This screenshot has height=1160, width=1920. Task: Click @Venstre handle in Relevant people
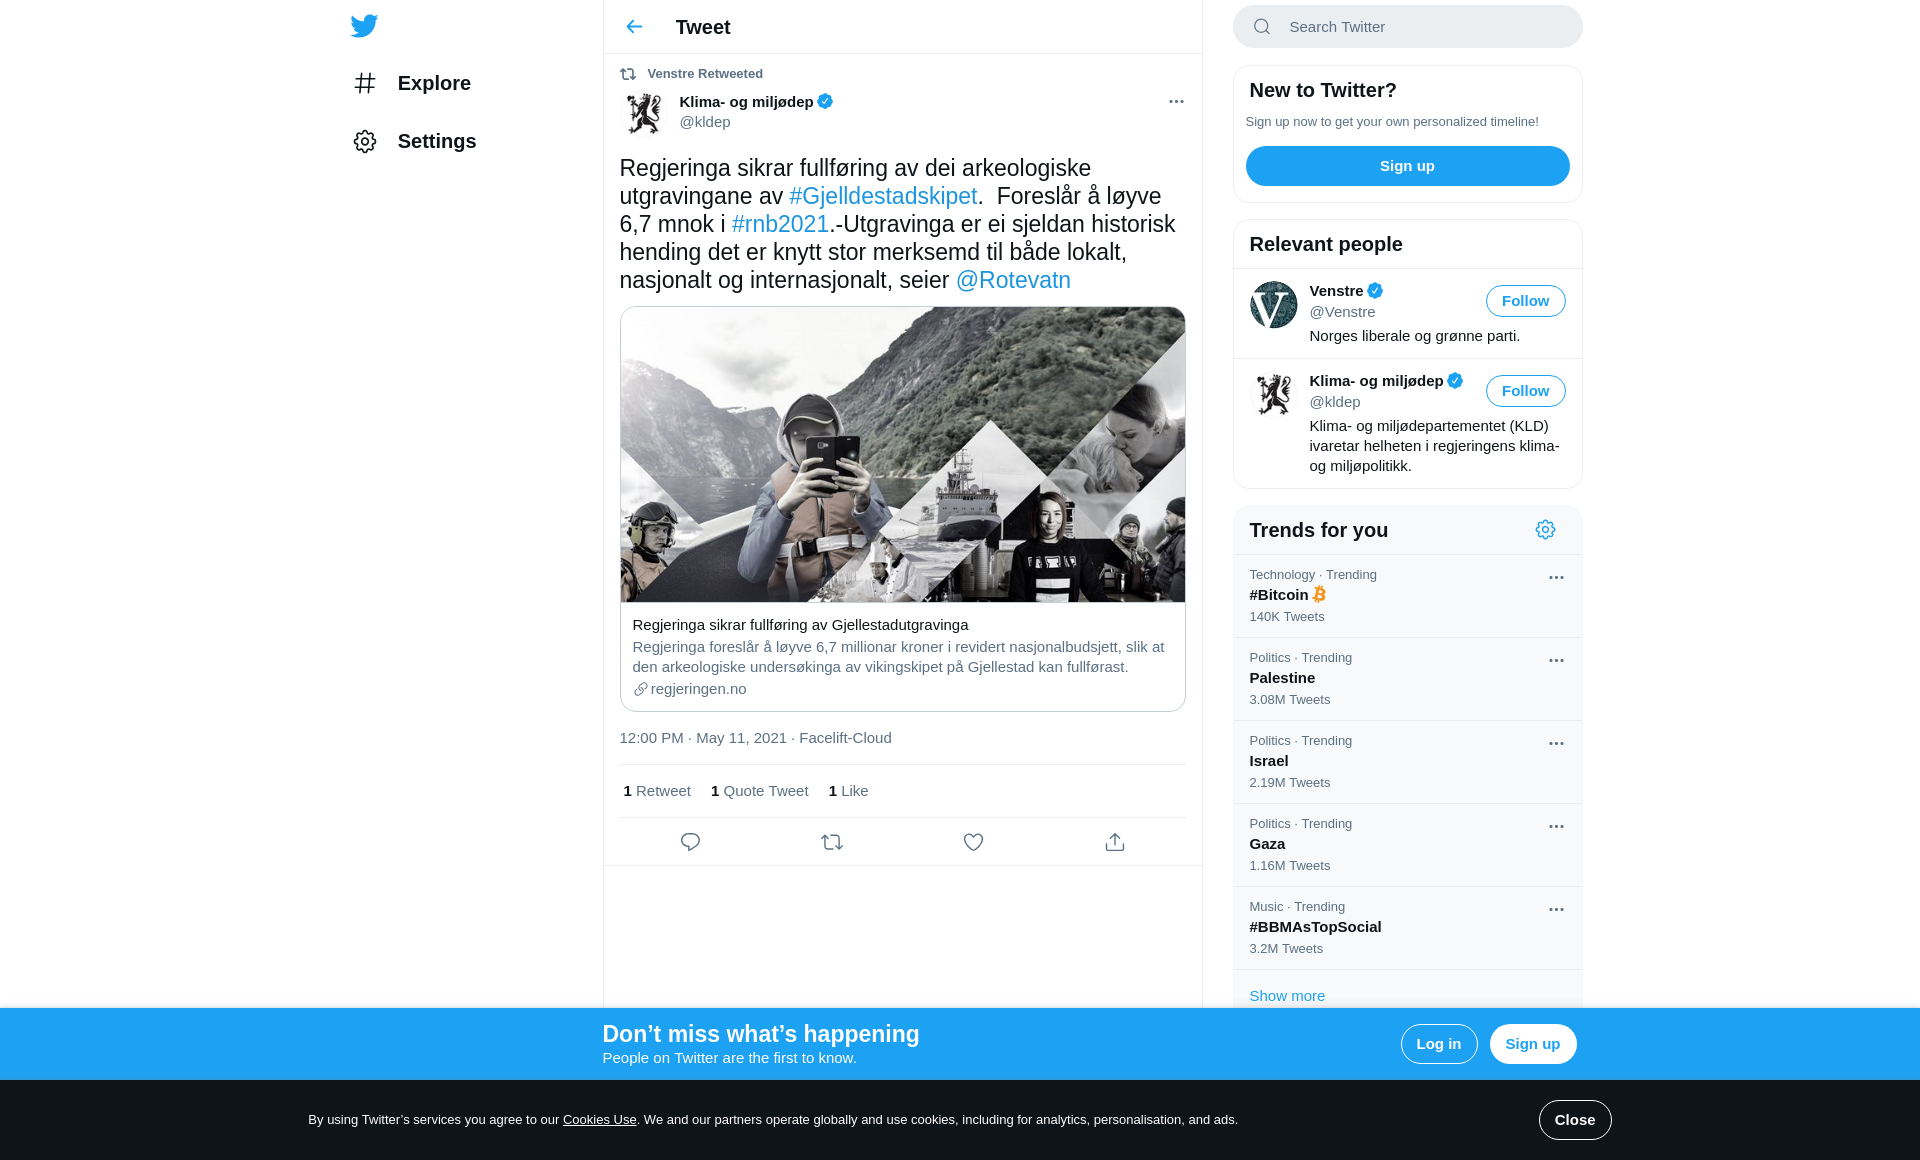coord(1342,312)
